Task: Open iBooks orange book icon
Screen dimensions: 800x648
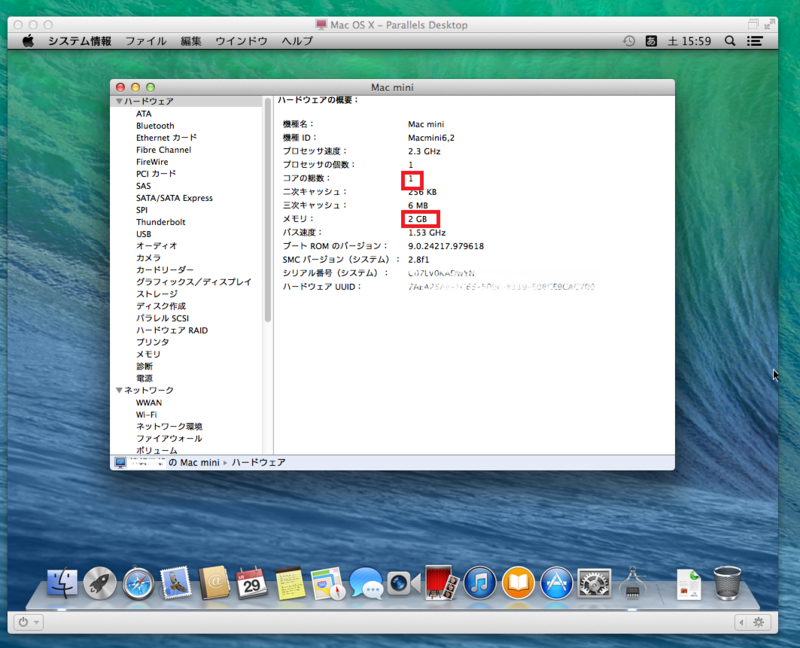Action: click(x=518, y=583)
